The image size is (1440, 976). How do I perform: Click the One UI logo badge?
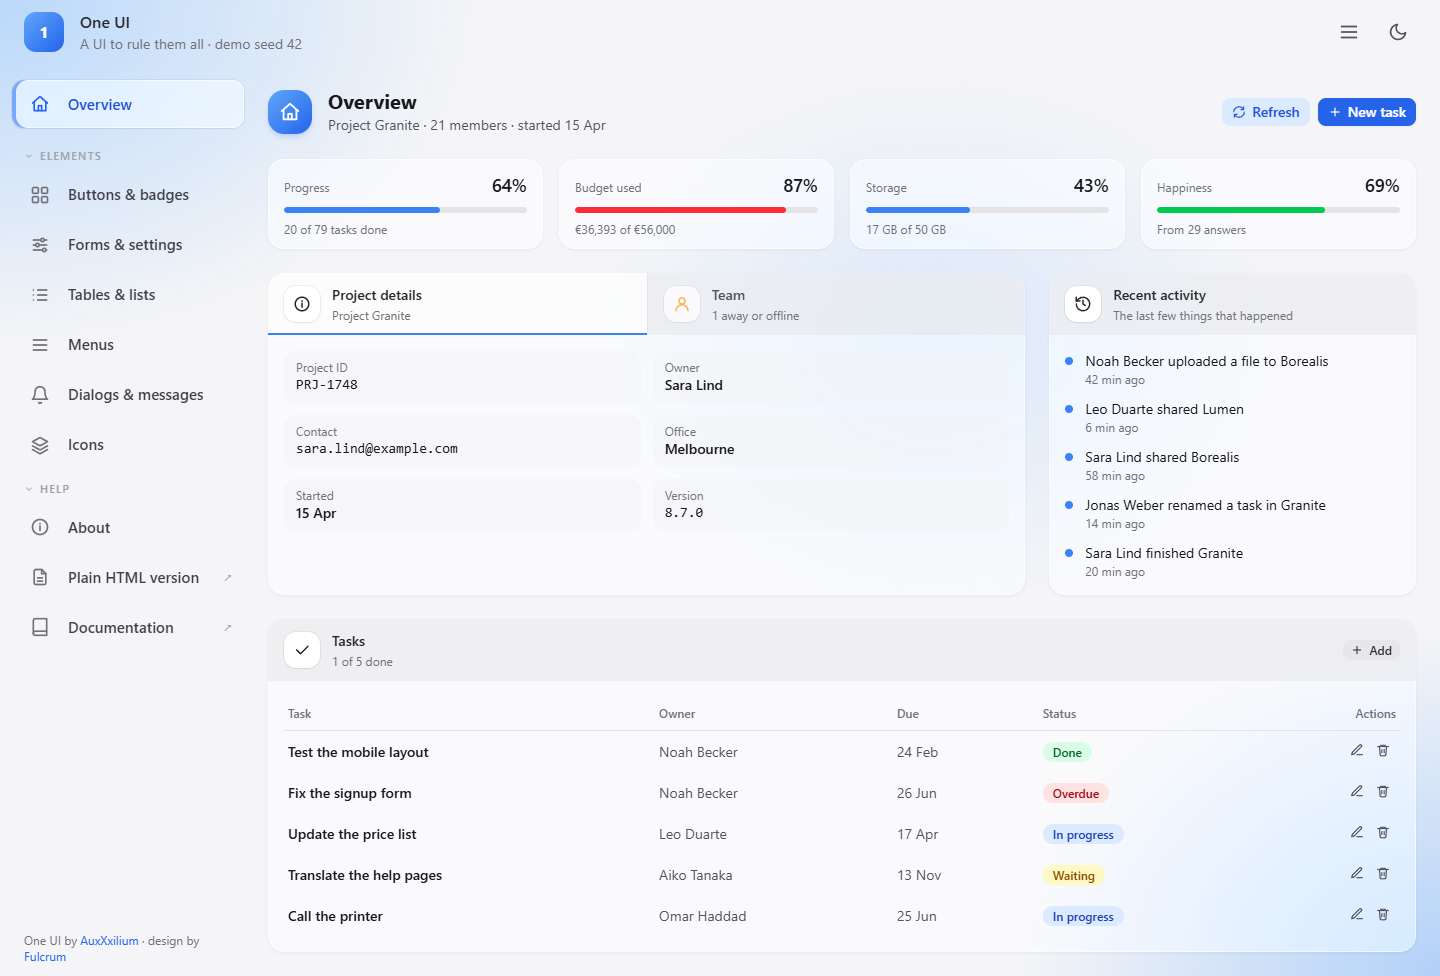[x=44, y=32]
